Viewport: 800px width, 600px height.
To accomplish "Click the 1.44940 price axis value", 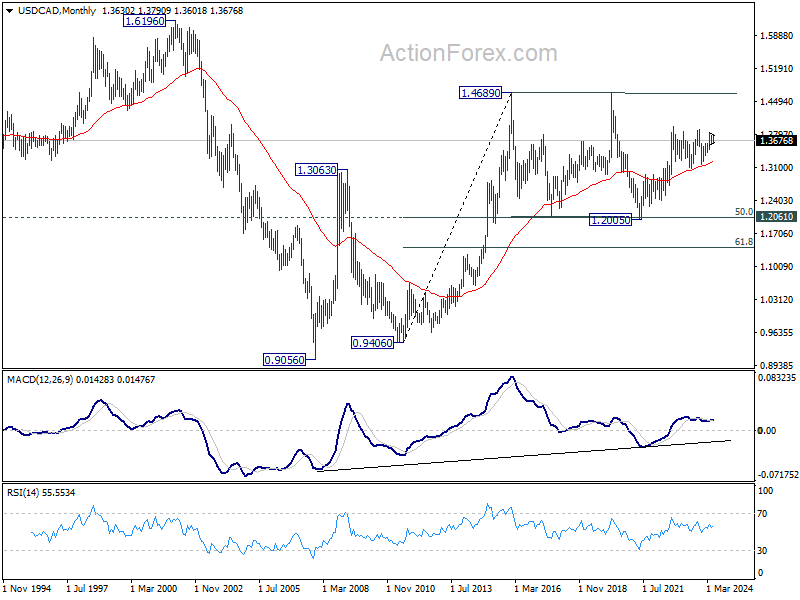I will point(777,102).
